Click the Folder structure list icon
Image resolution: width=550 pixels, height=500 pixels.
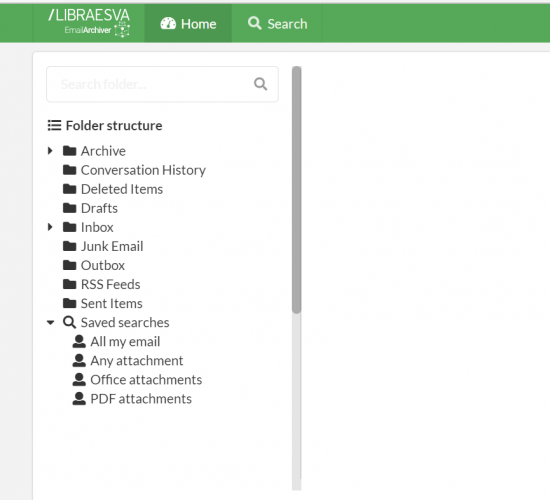tap(54, 125)
